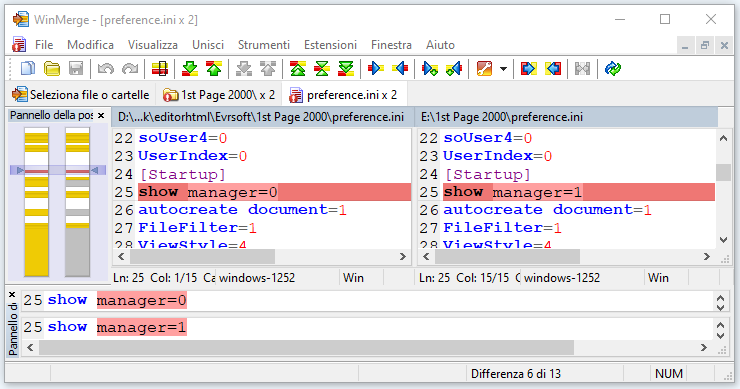Click the left pane horizontal scrollbar left arrow
The width and height of the screenshot is (740, 389).
click(121, 256)
